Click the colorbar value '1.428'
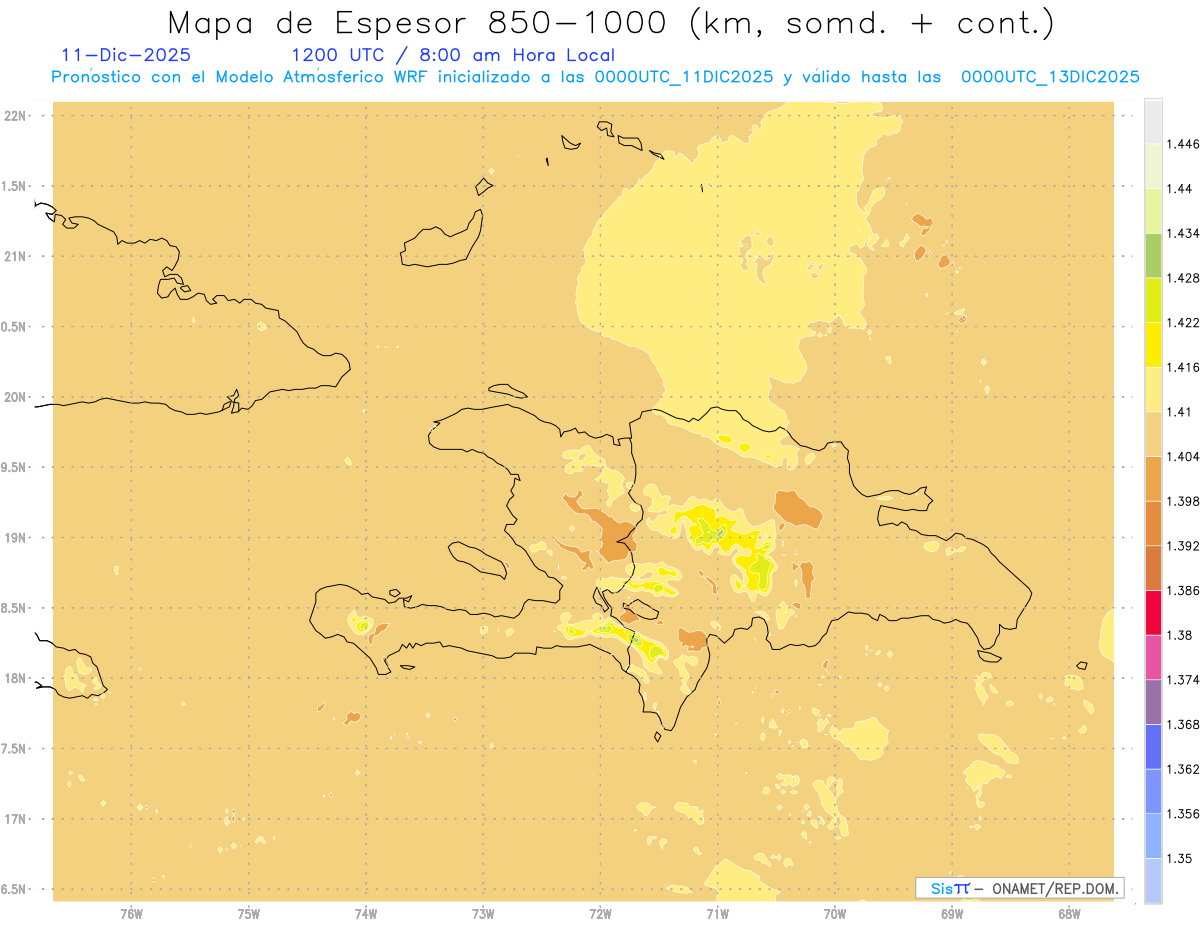Screen dimensions: 1200x927 click(x=1182, y=278)
